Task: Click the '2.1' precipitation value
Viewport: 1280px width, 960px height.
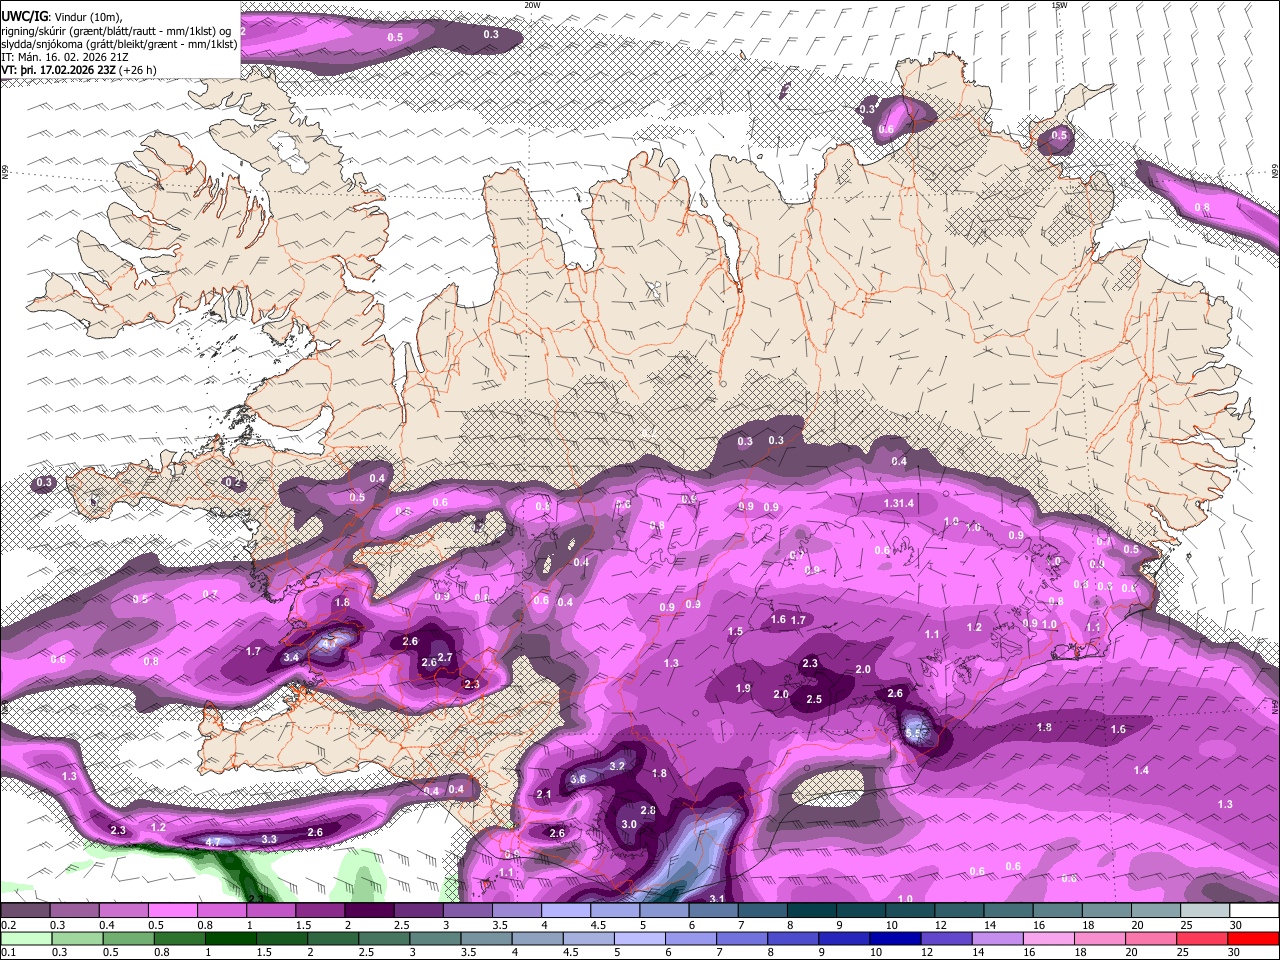Action: click(544, 794)
